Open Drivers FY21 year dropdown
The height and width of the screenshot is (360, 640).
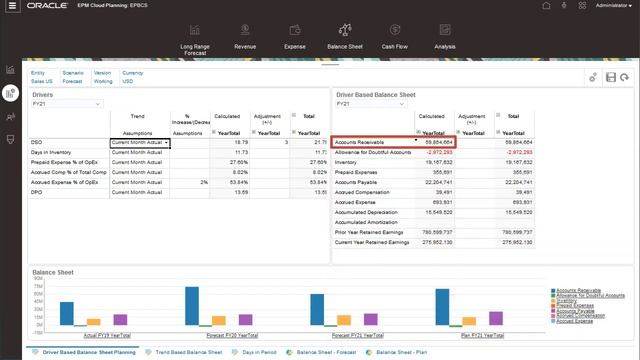tap(67, 104)
